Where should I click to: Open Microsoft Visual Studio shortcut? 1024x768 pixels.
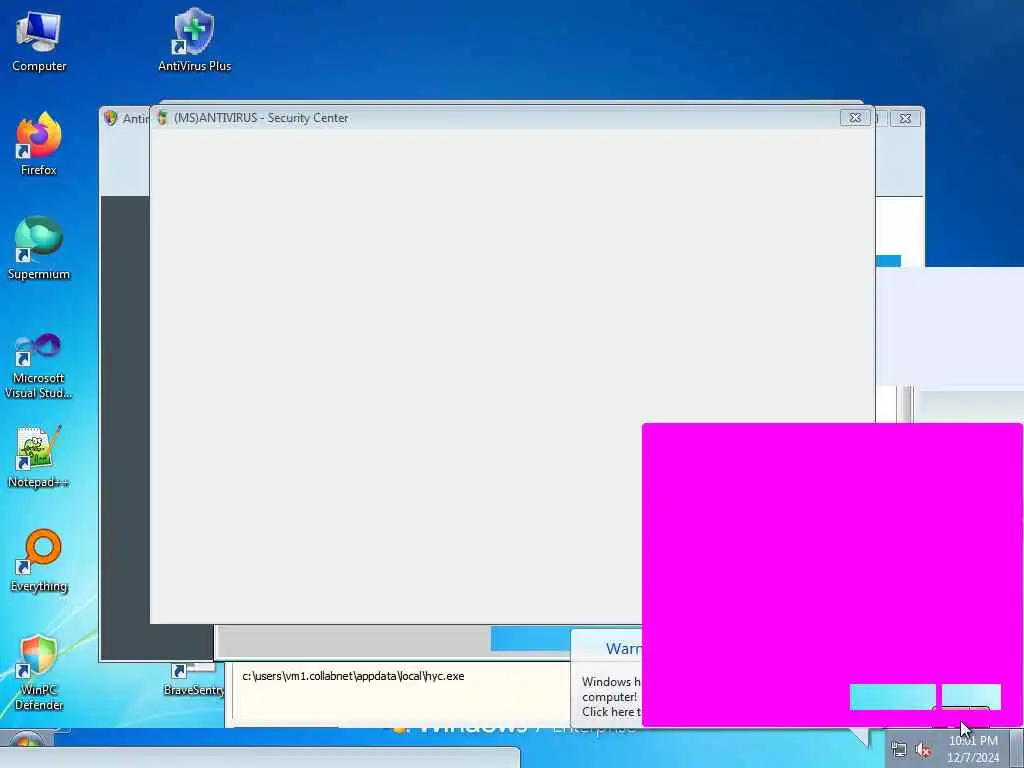[39, 366]
